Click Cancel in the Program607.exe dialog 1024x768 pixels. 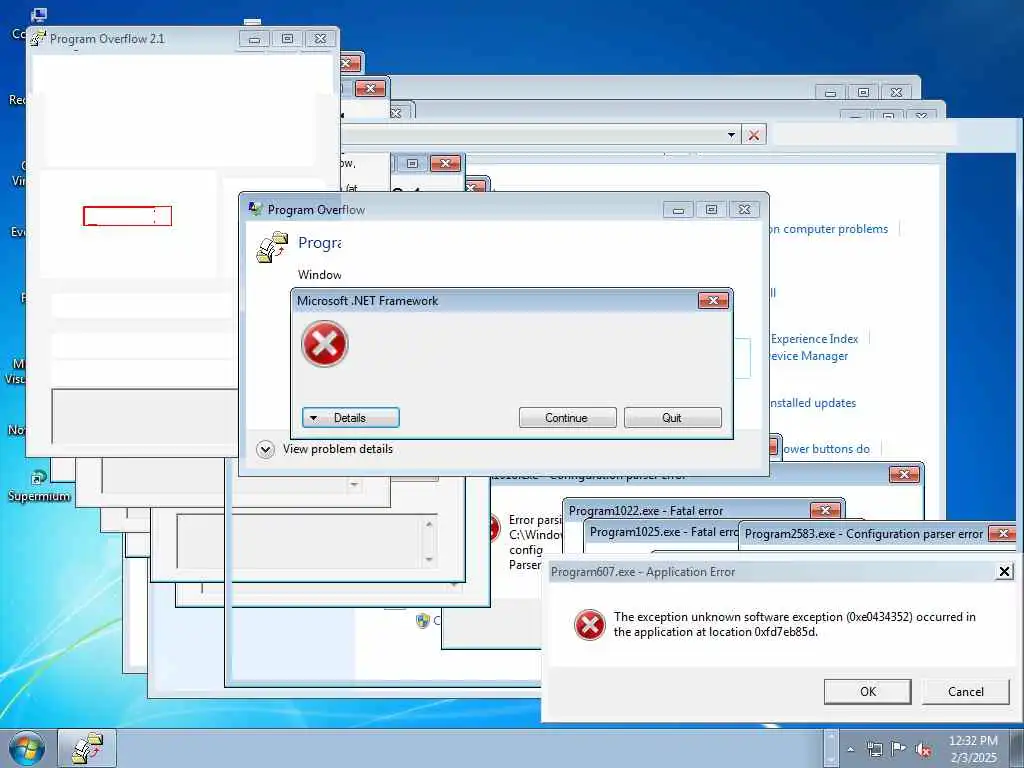tap(965, 692)
